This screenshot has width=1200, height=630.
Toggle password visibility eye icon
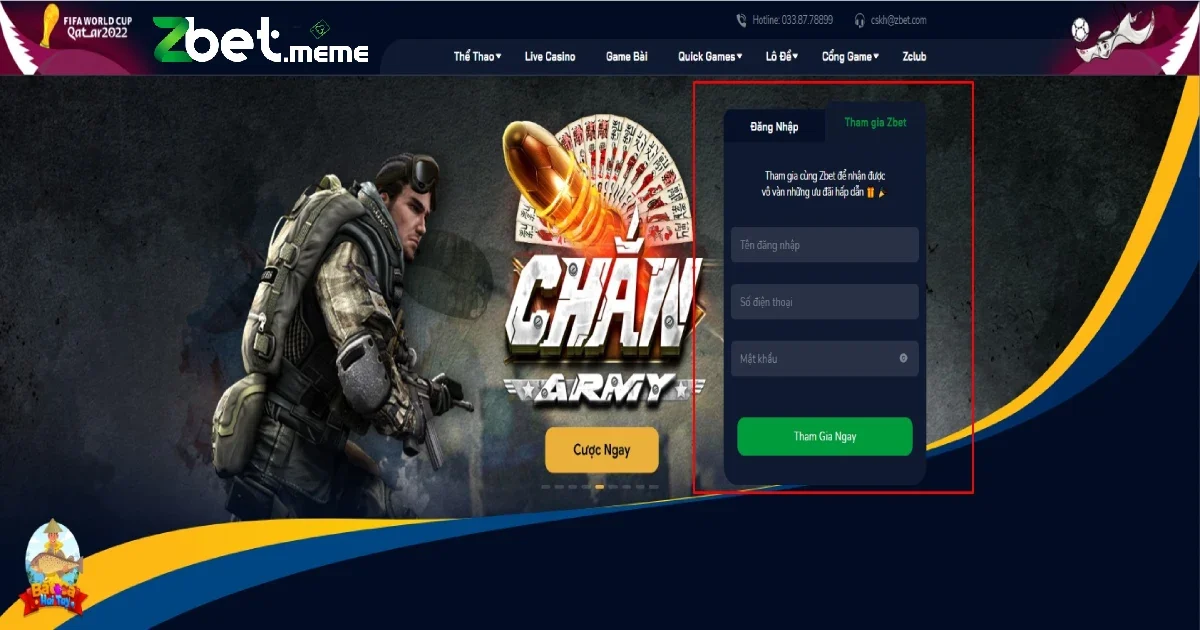903,358
